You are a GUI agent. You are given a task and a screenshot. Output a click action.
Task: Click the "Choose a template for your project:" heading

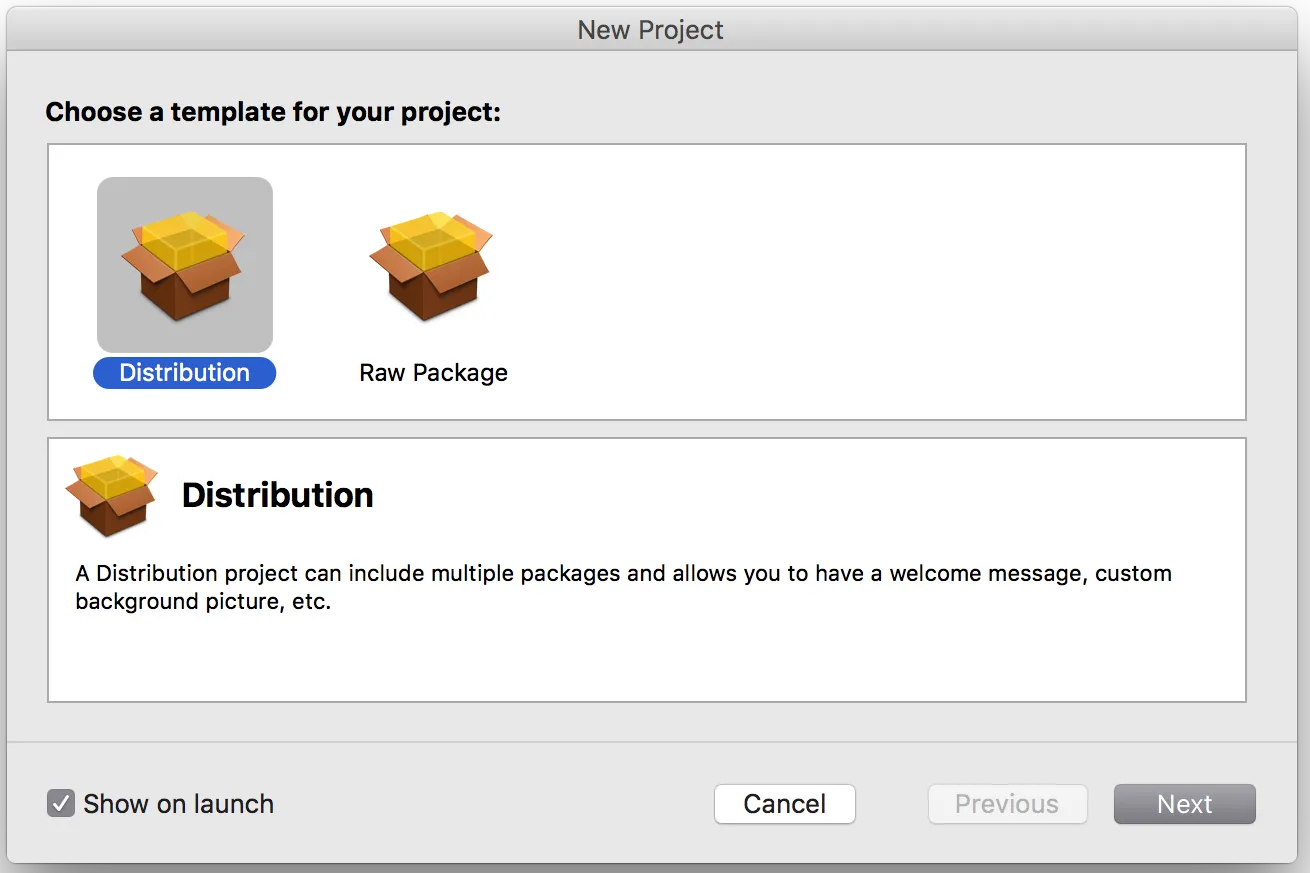(272, 112)
